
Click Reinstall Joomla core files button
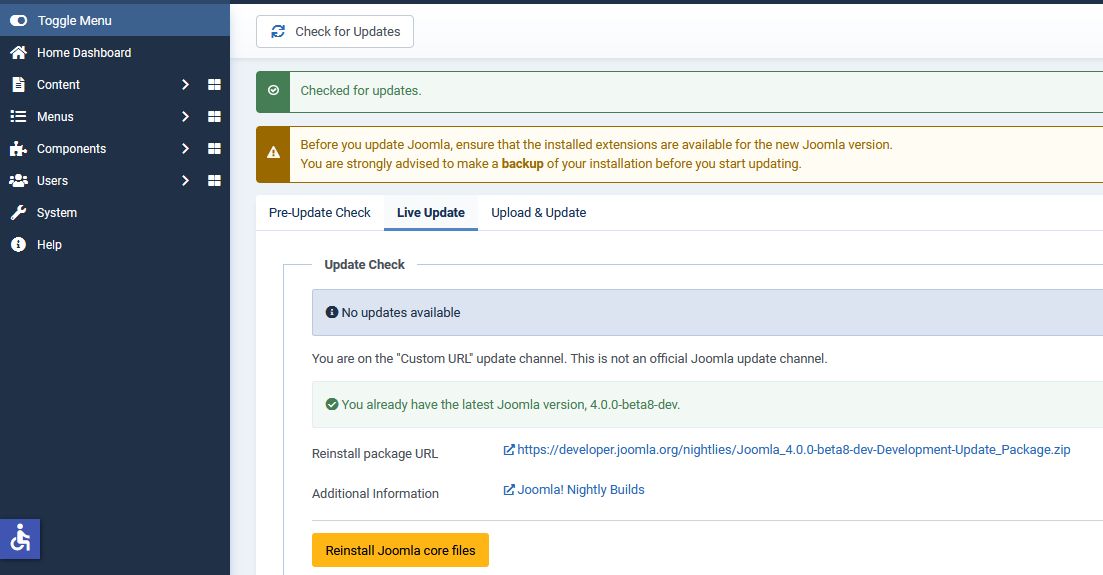pos(400,550)
